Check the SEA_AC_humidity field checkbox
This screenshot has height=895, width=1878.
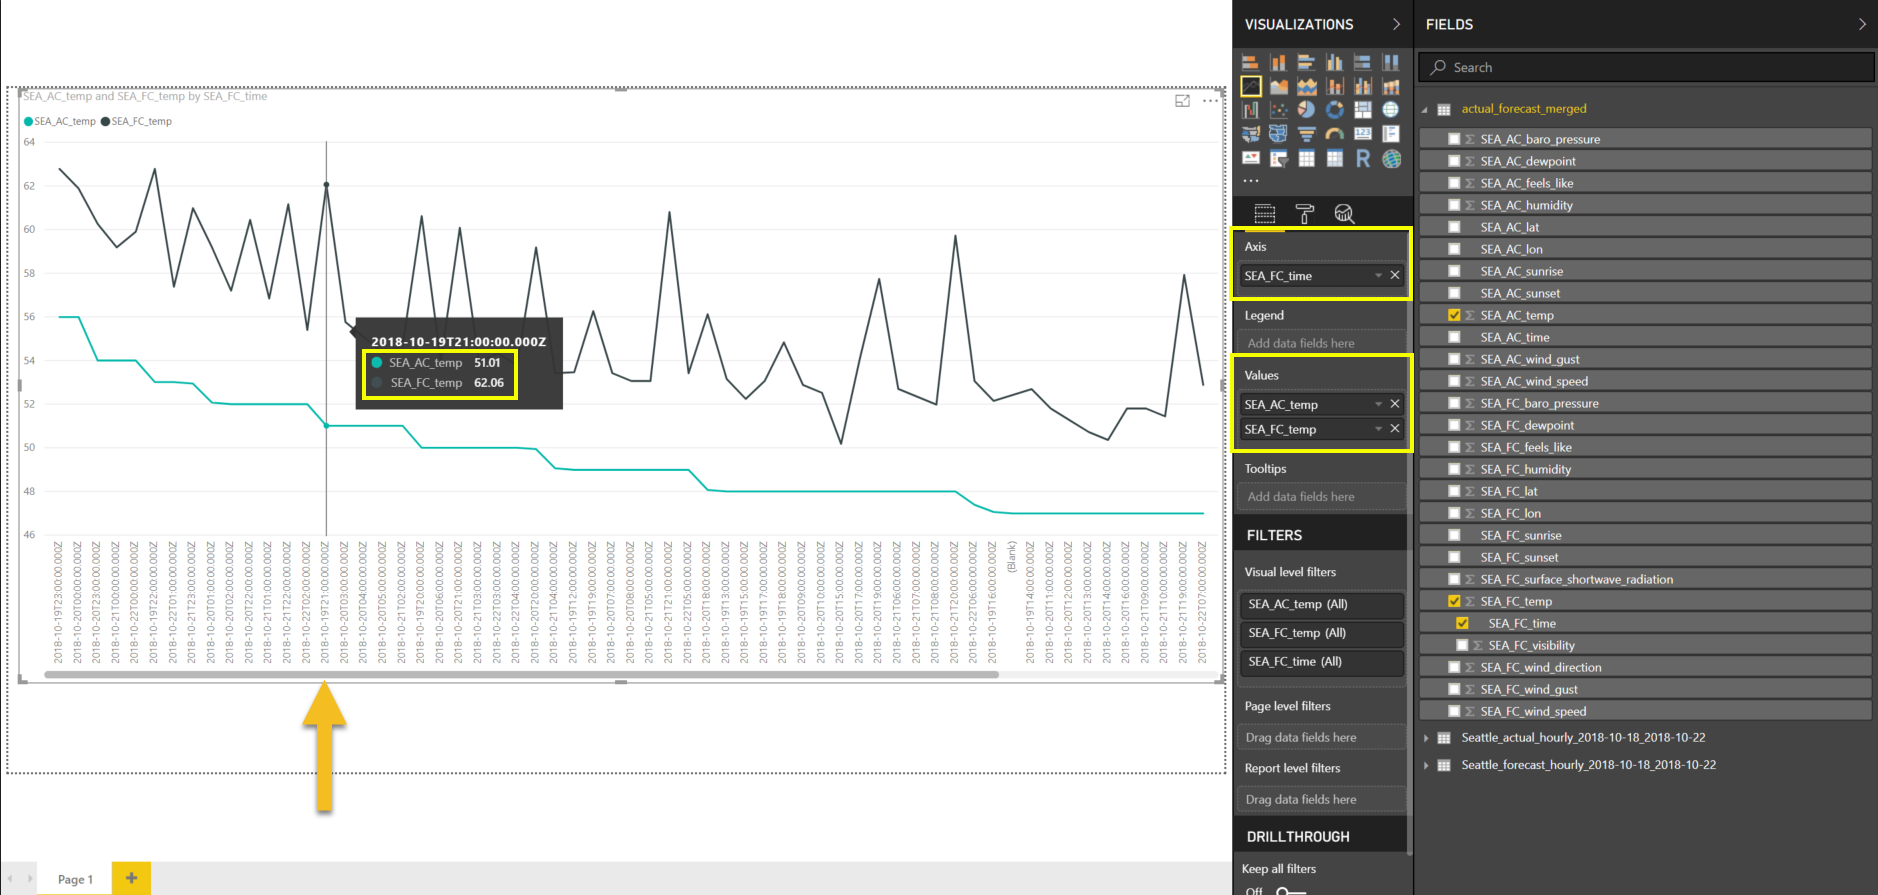pos(1454,205)
